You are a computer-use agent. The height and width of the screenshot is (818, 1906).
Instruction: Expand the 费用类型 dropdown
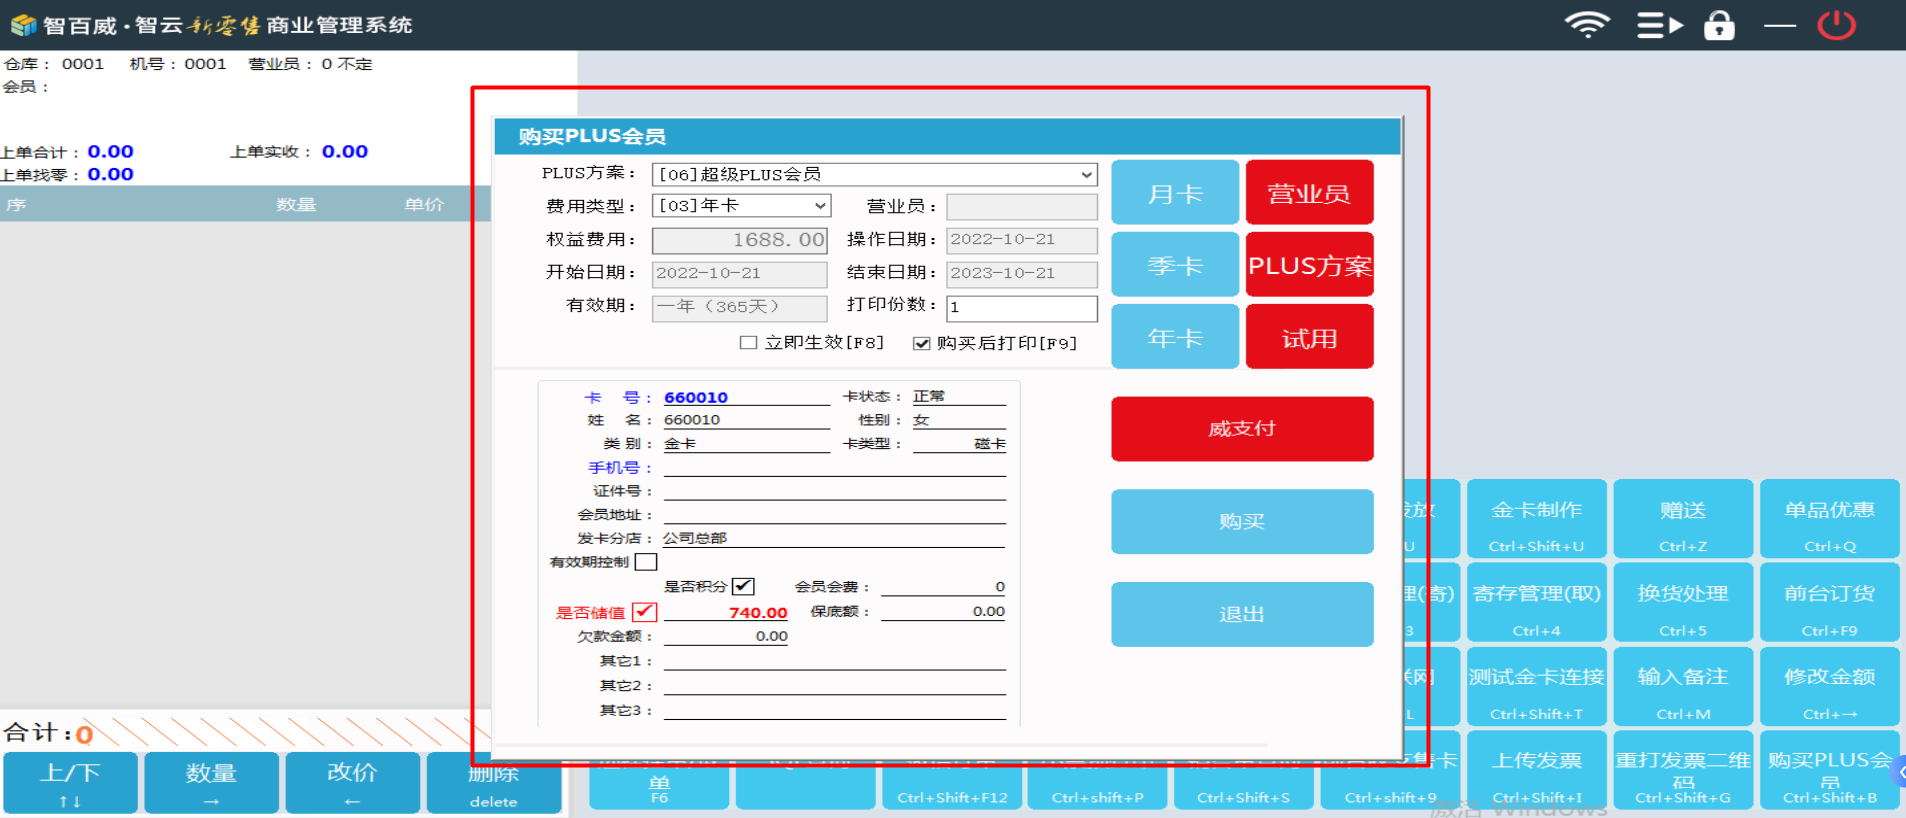click(x=820, y=206)
